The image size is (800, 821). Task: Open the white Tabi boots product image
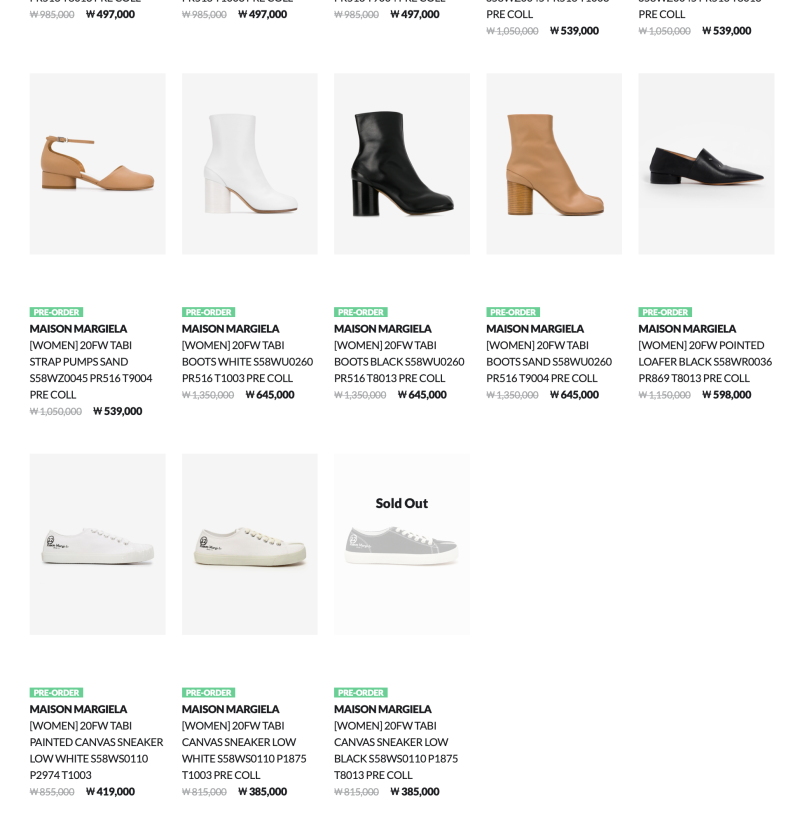pos(250,164)
